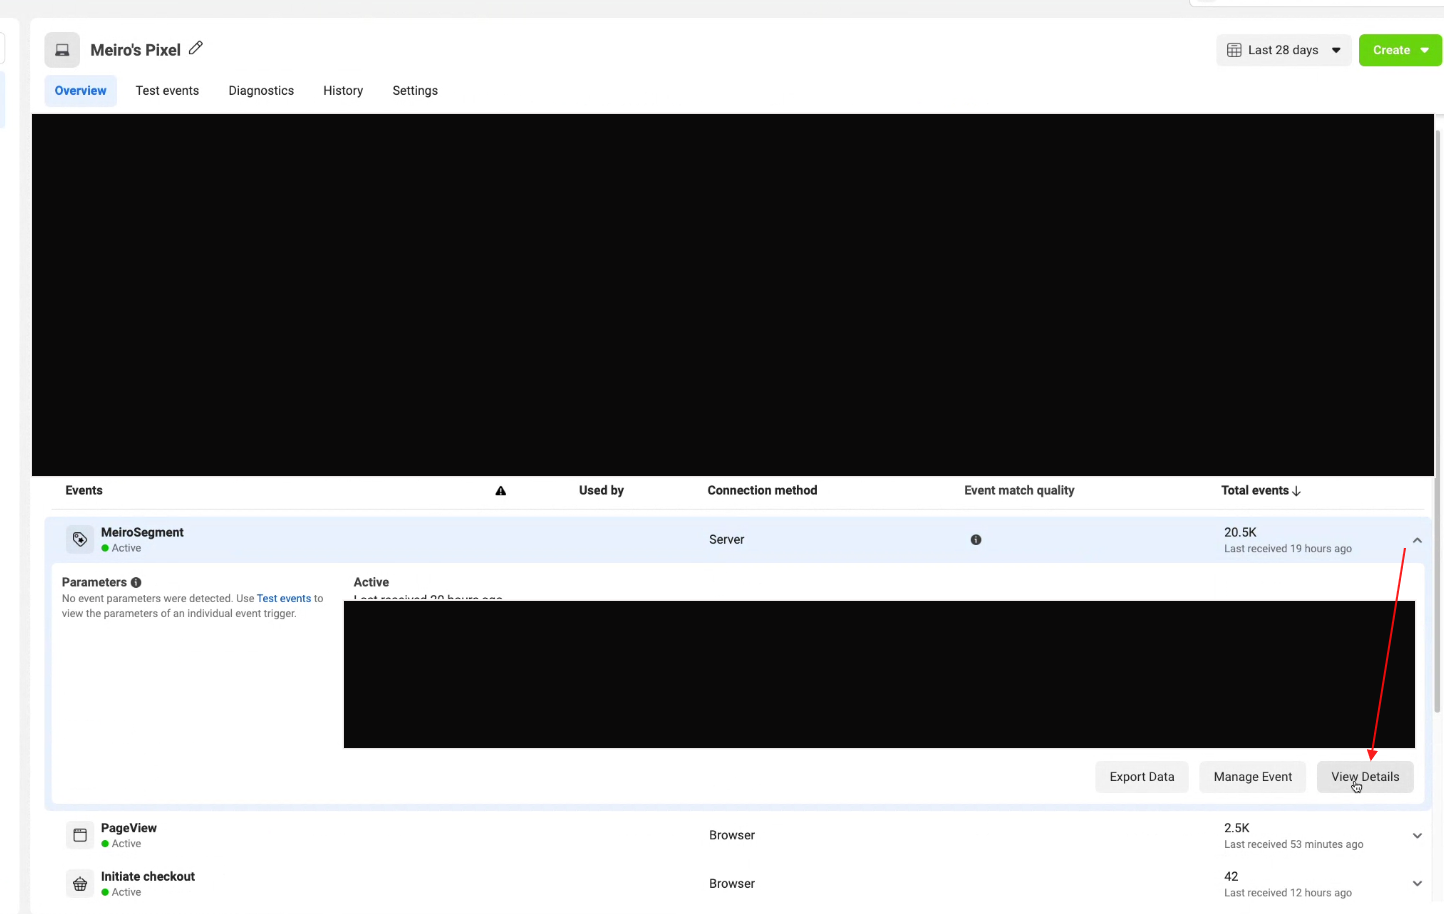The height and width of the screenshot is (914, 1444).
Task: Follow the Test events link in Parameters text
Action: pos(284,599)
